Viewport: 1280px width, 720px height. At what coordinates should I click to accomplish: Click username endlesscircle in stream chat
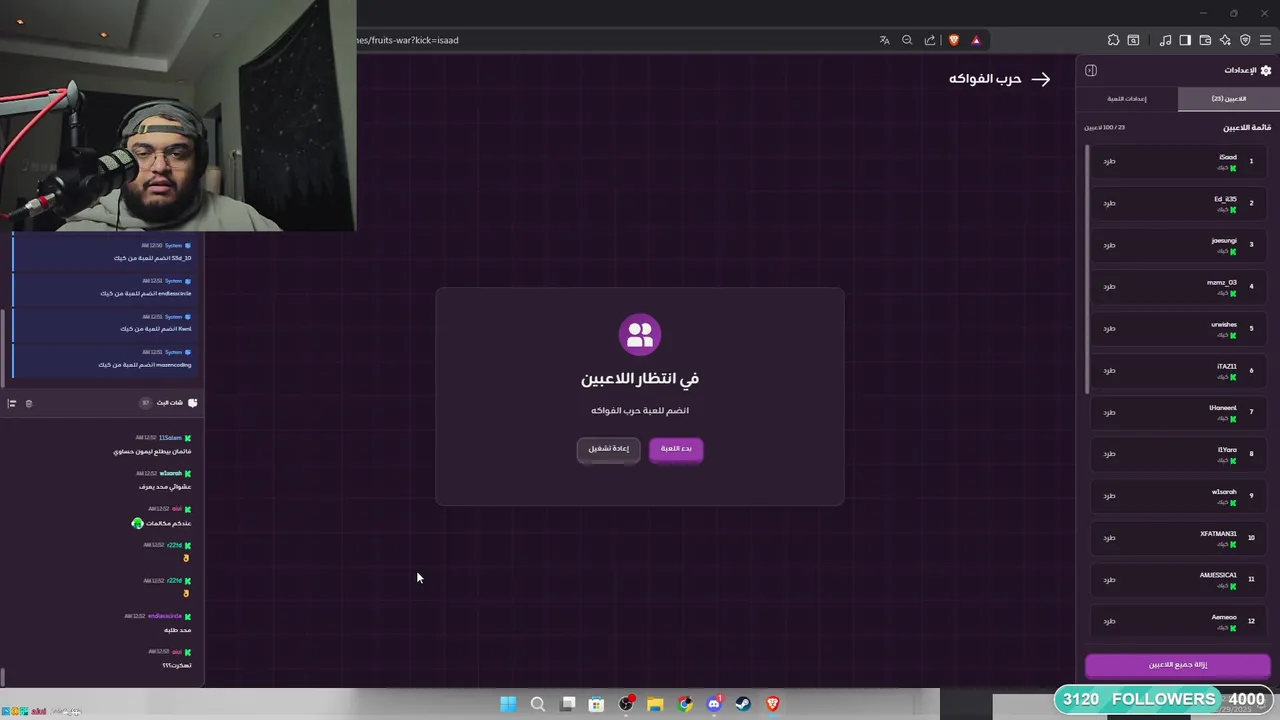tap(165, 616)
